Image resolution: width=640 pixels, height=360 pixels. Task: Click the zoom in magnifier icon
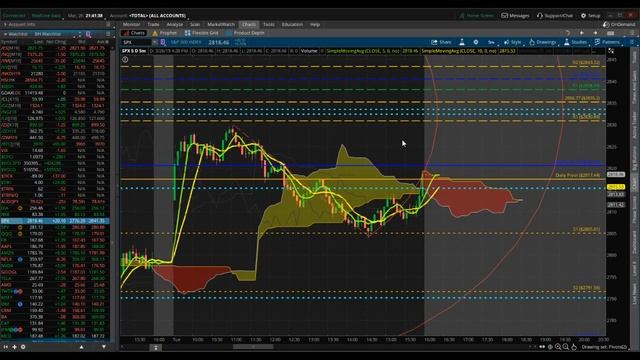point(558,347)
